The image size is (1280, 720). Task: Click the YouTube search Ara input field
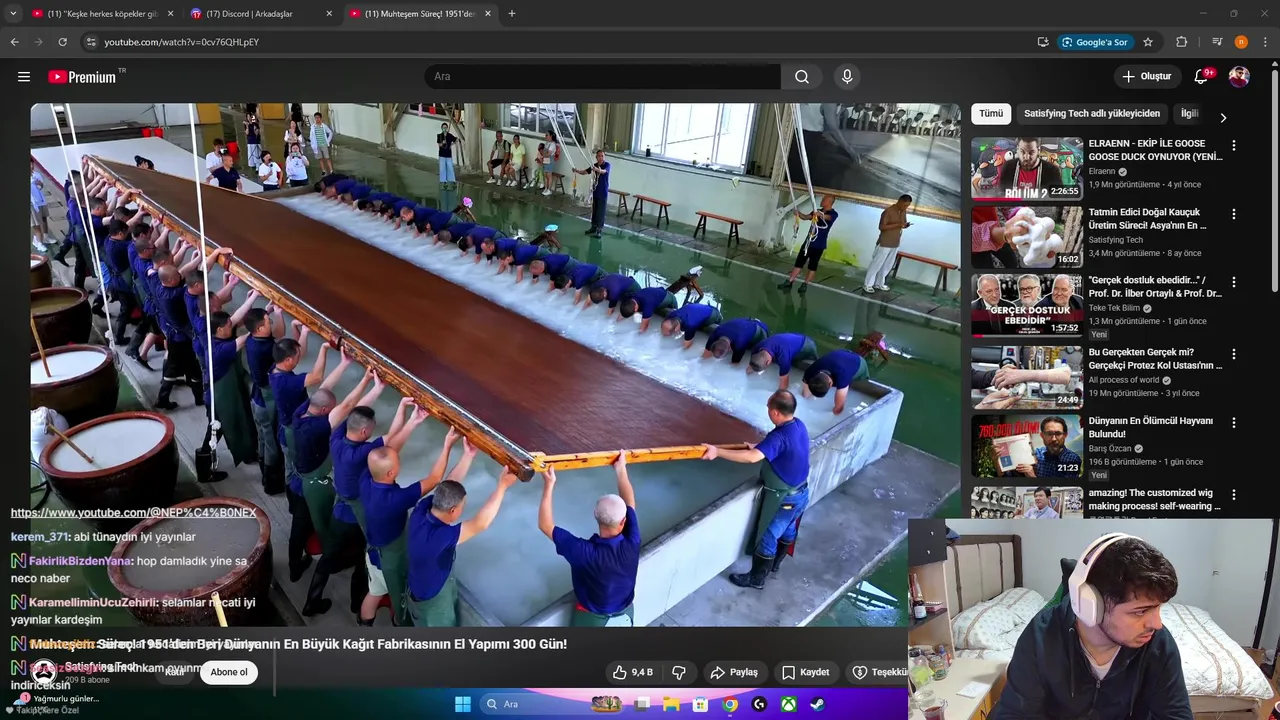tap(603, 77)
